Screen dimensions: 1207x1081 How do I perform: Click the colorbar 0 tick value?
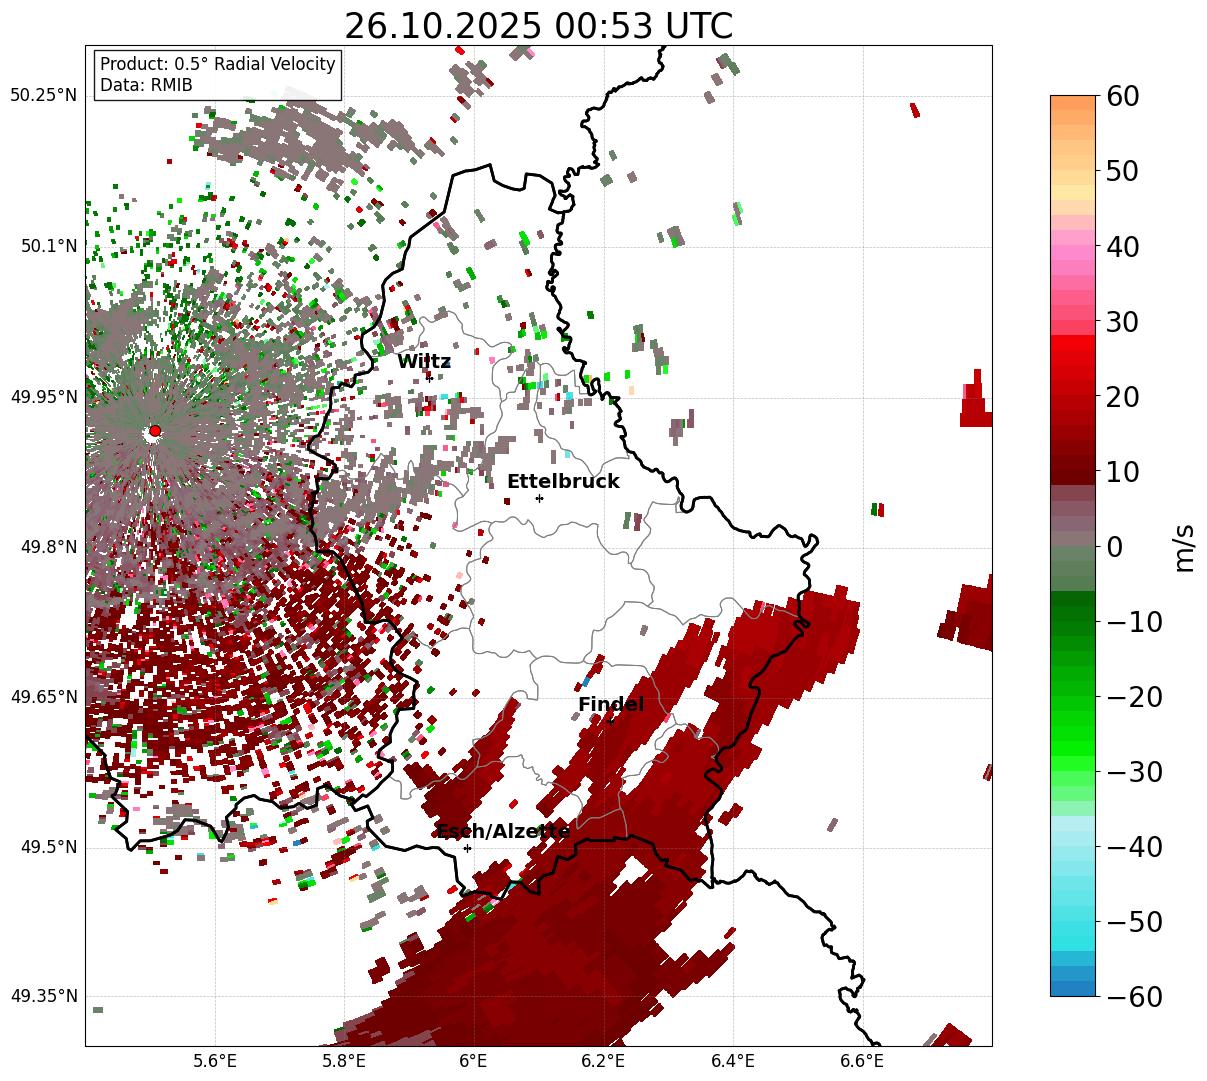pos(1114,547)
